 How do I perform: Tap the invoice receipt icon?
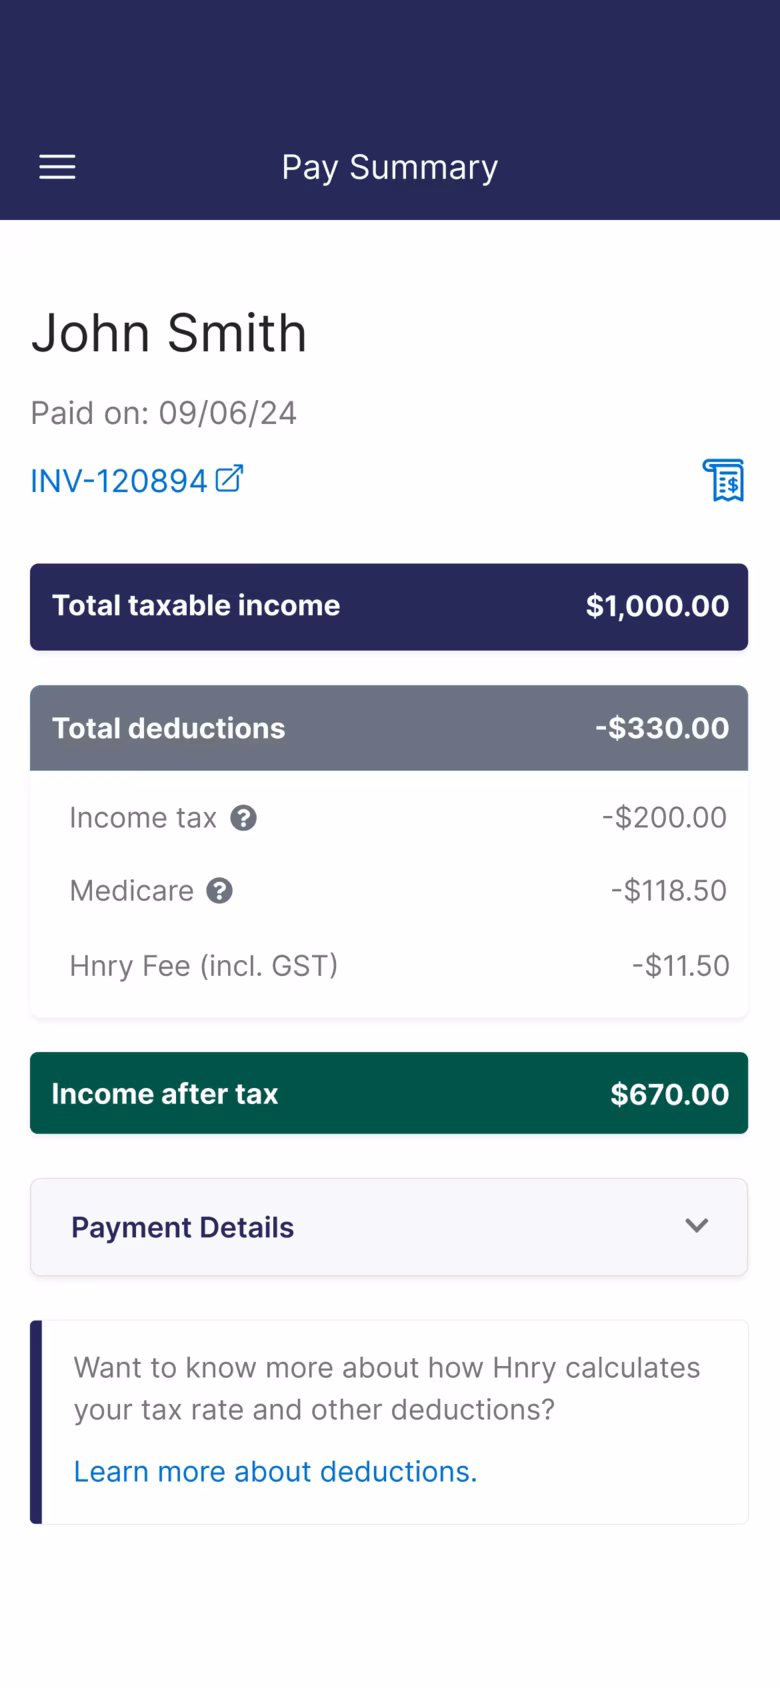[x=723, y=480]
